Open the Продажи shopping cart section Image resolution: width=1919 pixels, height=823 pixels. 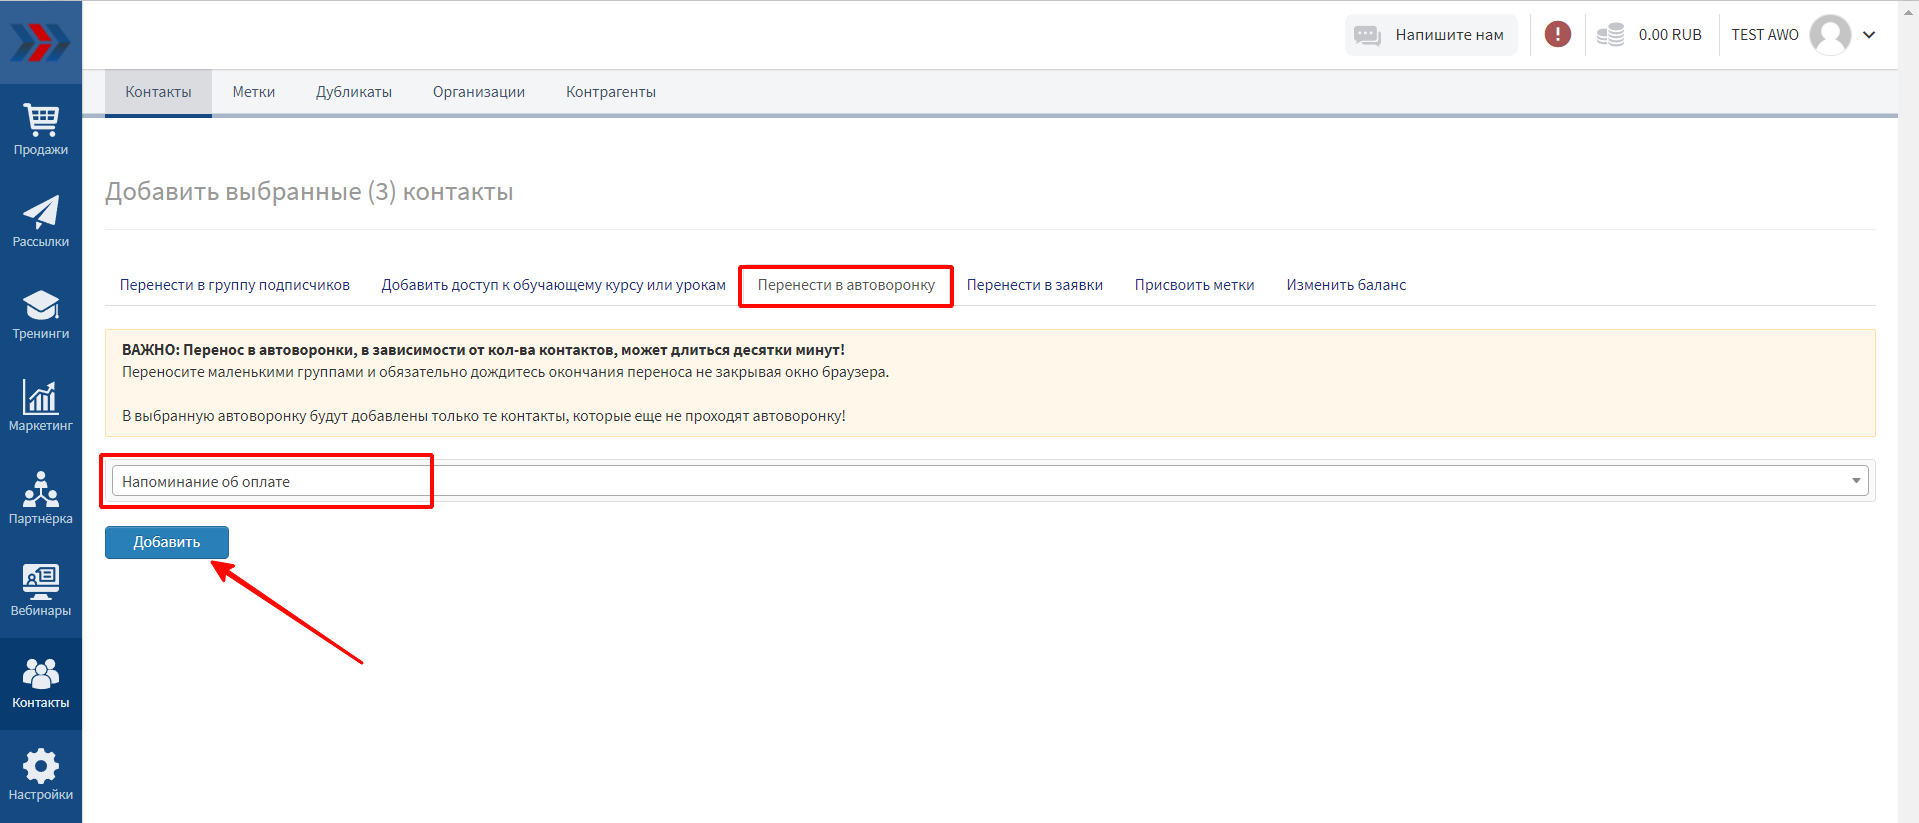tap(41, 130)
